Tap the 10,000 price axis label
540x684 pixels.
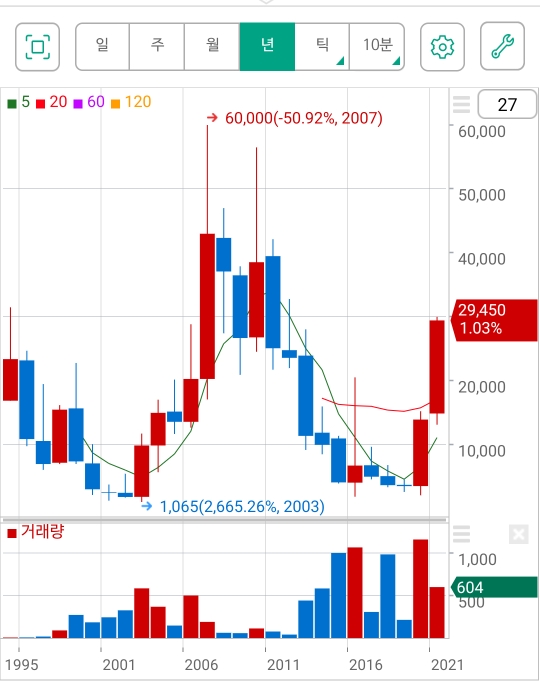(x=482, y=451)
